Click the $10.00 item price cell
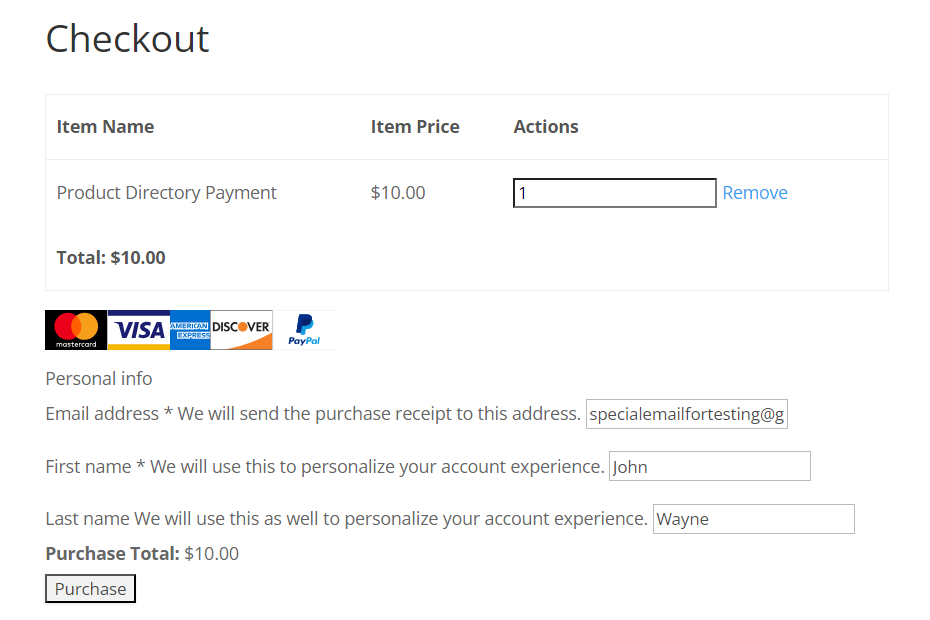Viewport: 930px width, 620px height. coord(398,193)
